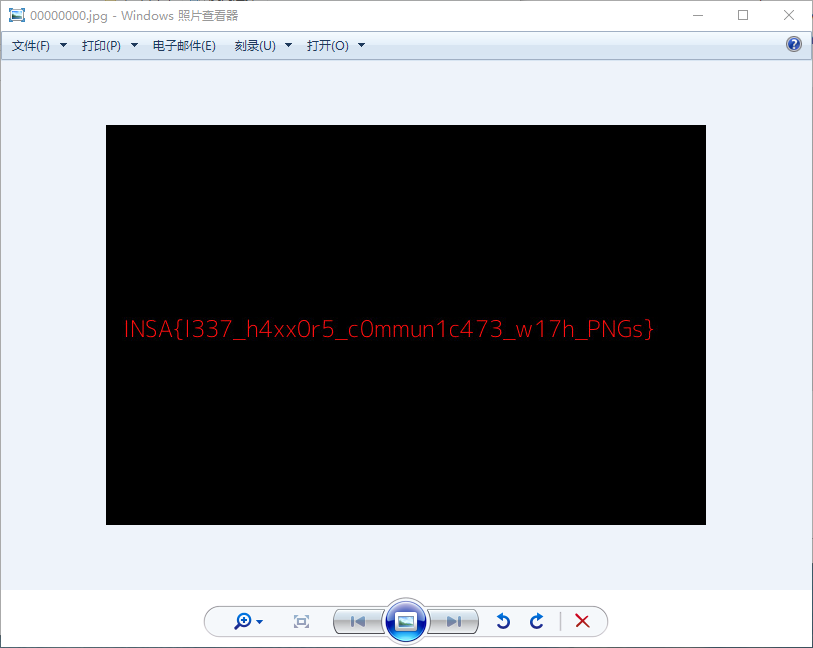Click the photo viewer title bar icon
This screenshot has width=813, height=648.
[x=17, y=16]
